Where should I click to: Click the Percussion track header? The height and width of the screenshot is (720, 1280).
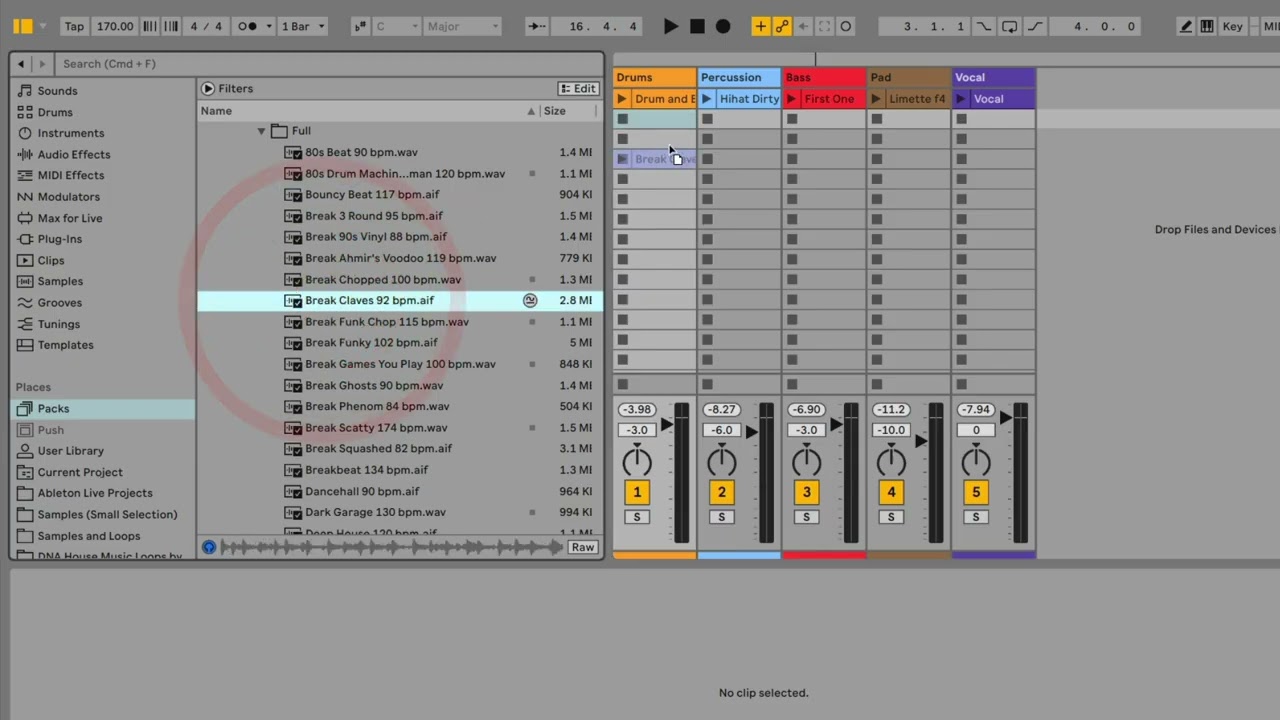pos(739,77)
